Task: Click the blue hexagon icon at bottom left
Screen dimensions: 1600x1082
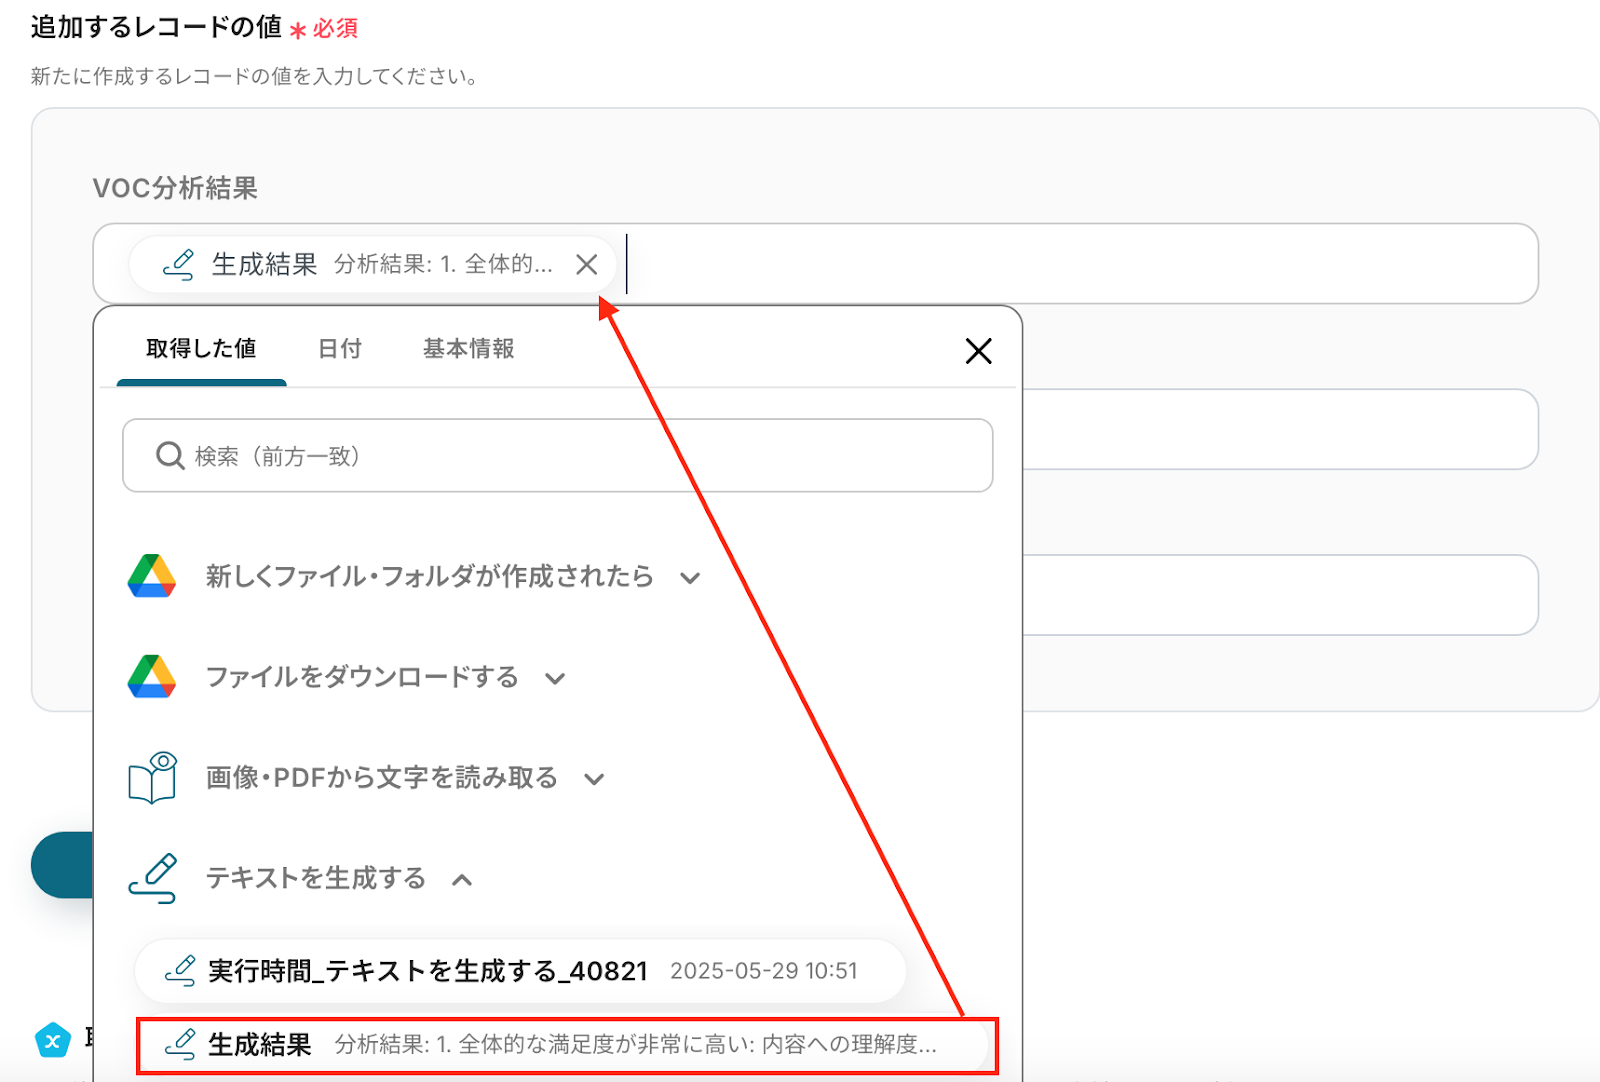Action: click(x=53, y=1041)
